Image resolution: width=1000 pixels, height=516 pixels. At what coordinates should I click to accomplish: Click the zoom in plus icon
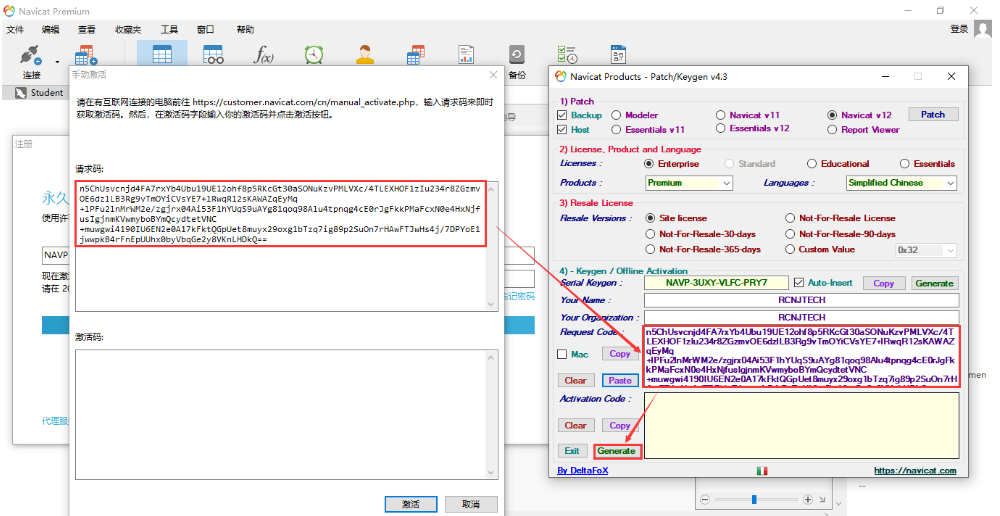[x=807, y=499]
